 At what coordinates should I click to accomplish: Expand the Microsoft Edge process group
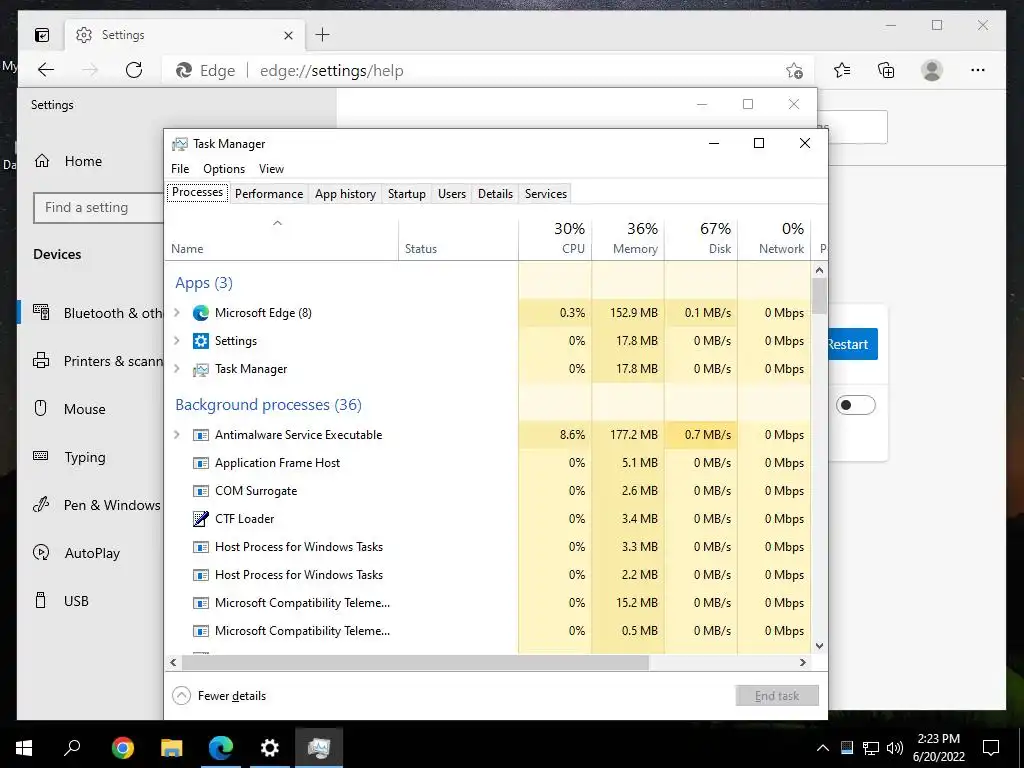176,313
